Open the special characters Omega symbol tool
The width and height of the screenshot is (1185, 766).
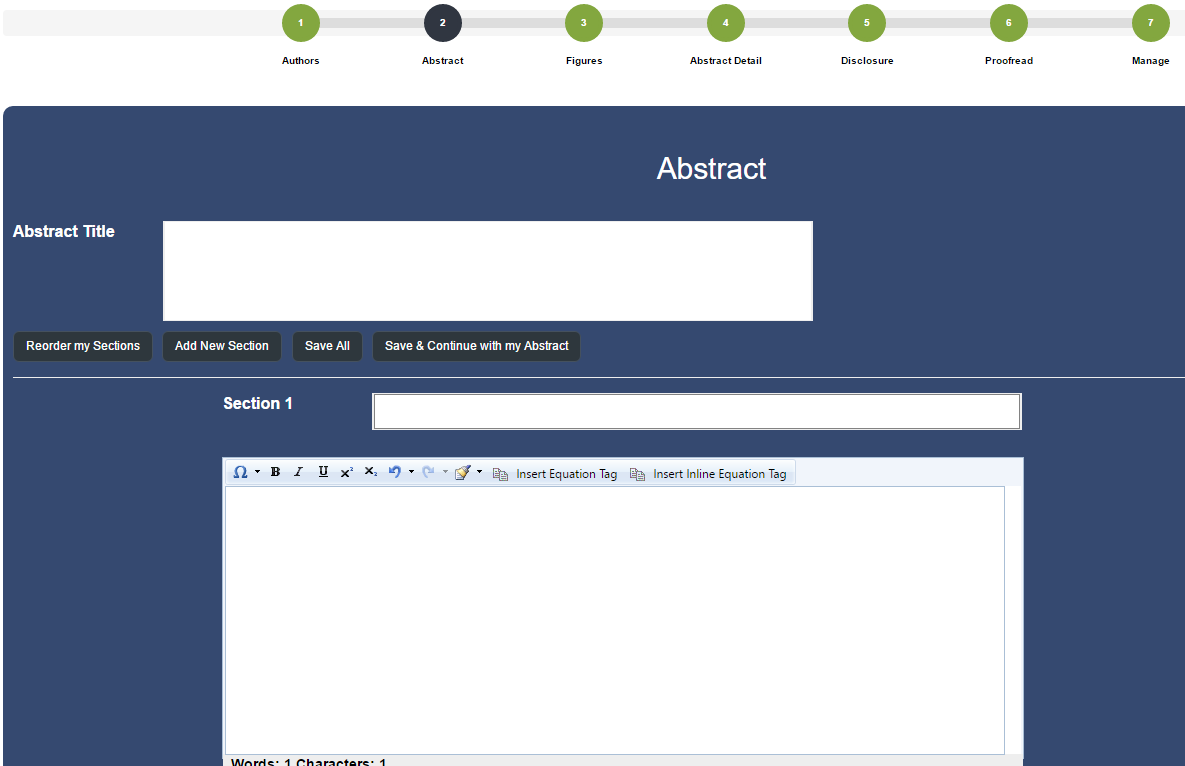coord(240,473)
